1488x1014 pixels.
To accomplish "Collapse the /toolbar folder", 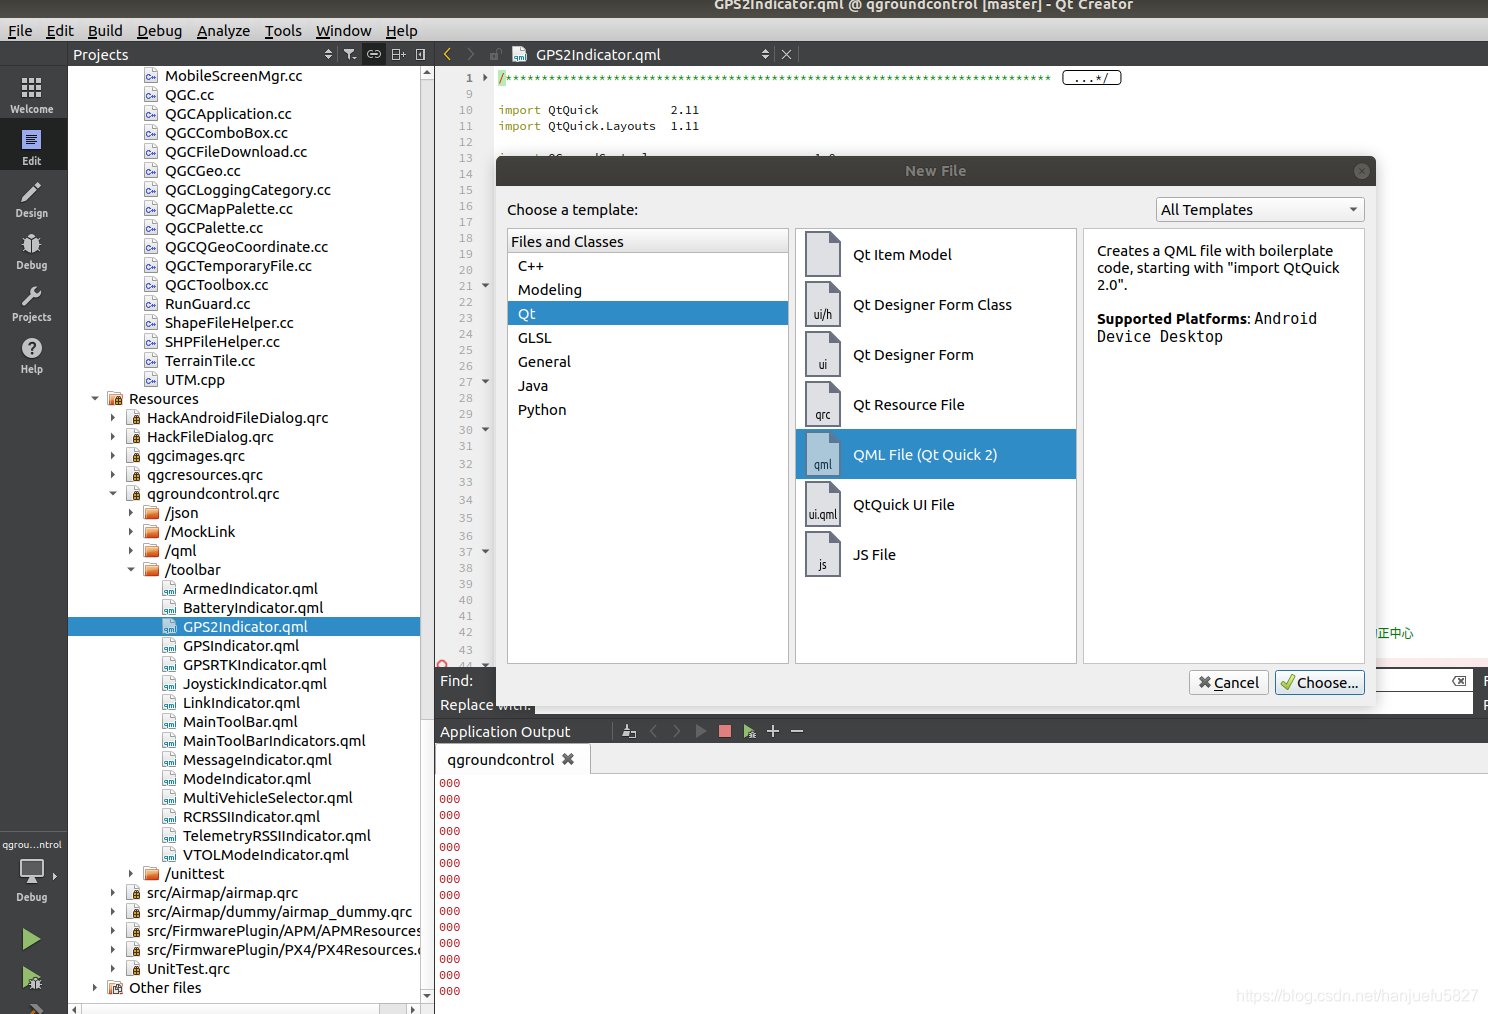I will click(x=131, y=570).
